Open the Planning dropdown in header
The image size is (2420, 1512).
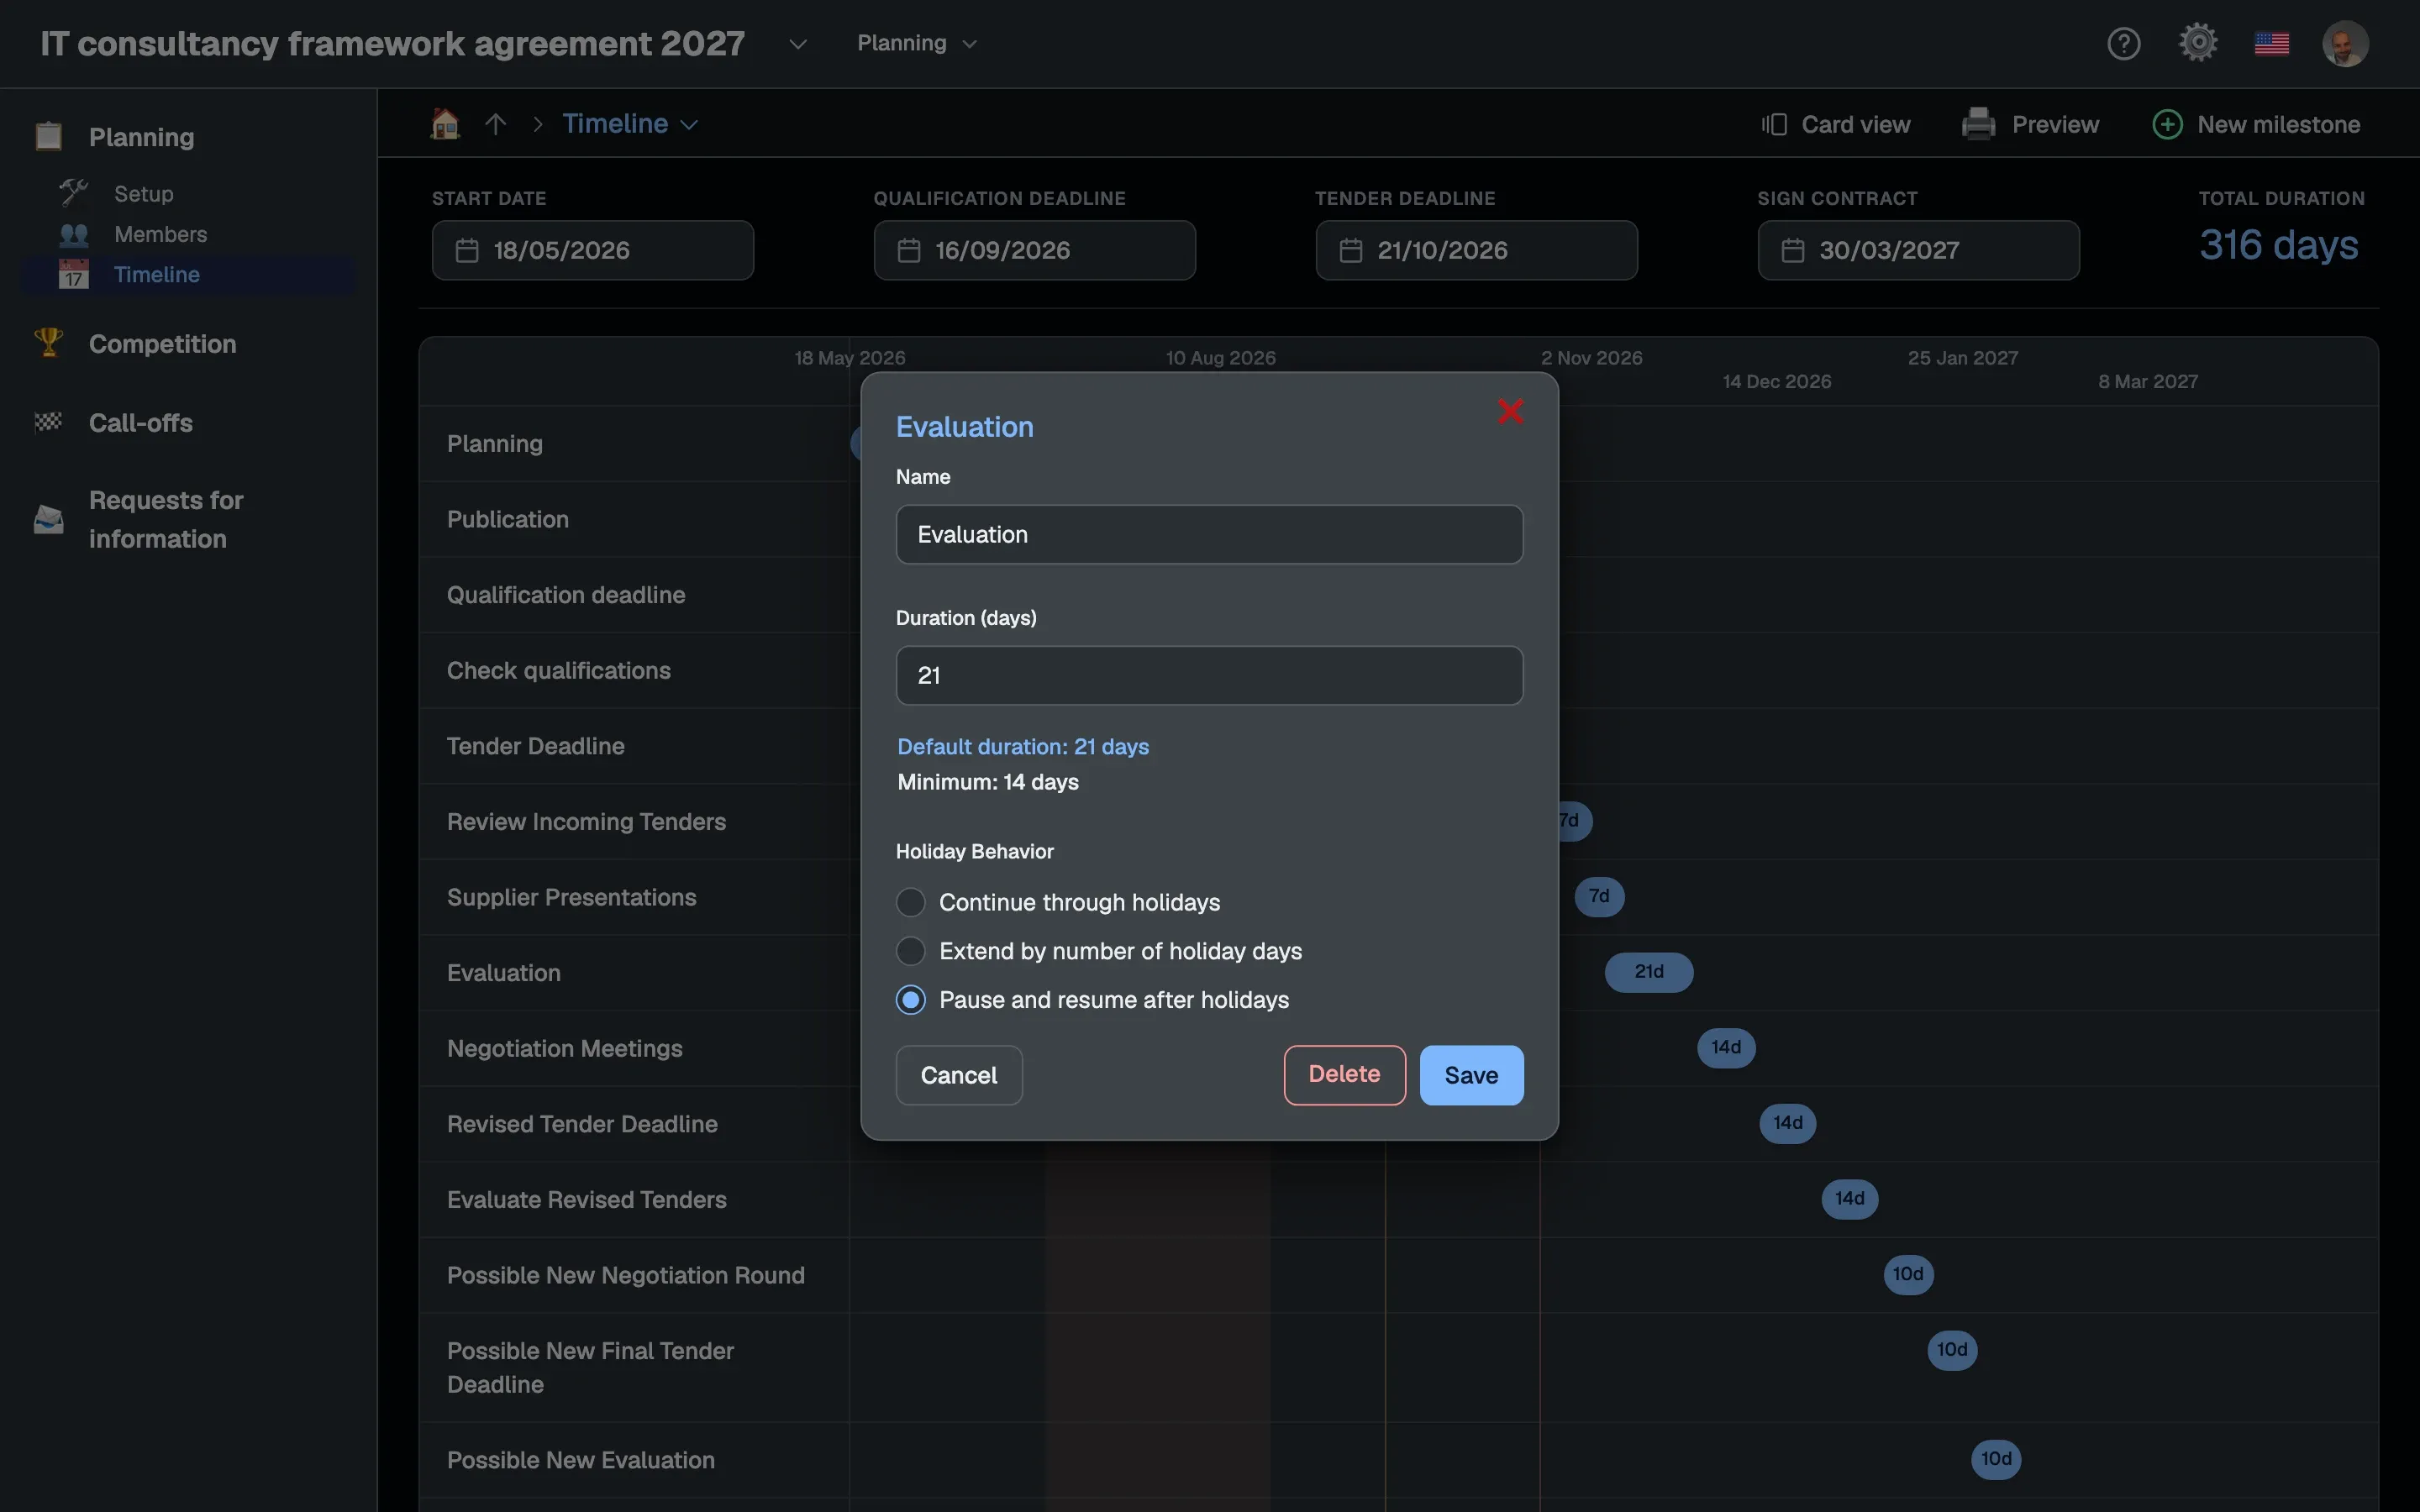[x=916, y=44]
